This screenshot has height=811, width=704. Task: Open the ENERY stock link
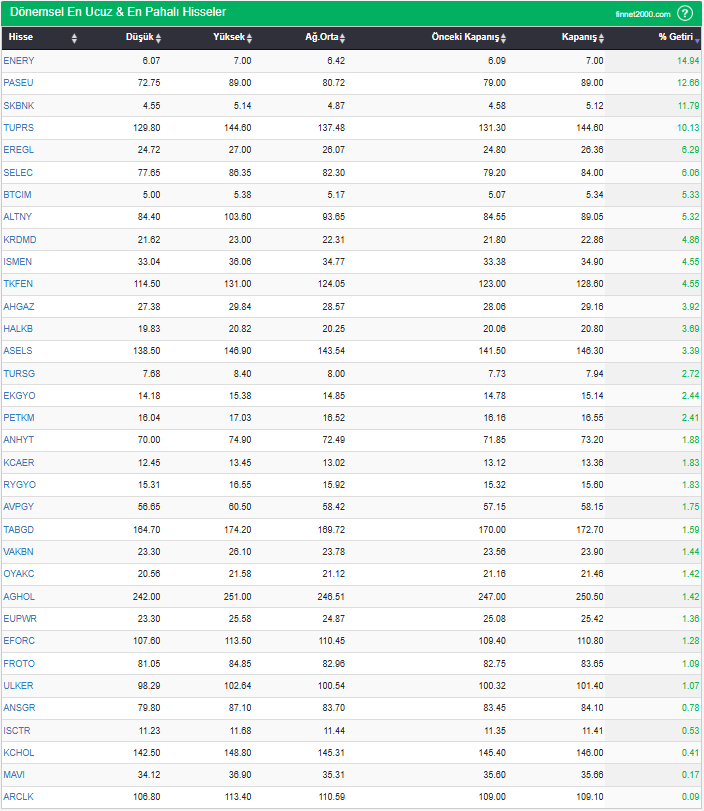[x=18, y=61]
